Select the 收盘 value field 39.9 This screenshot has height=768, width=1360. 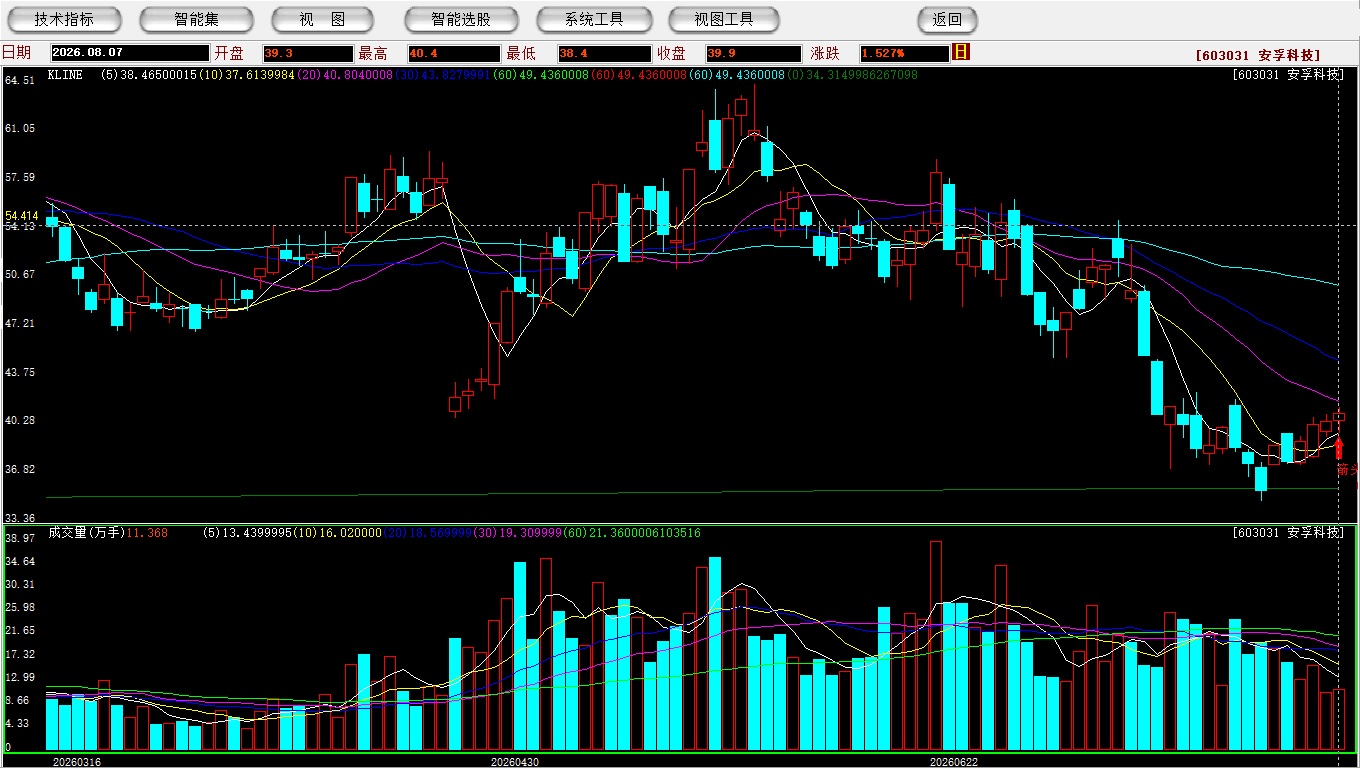click(754, 54)
